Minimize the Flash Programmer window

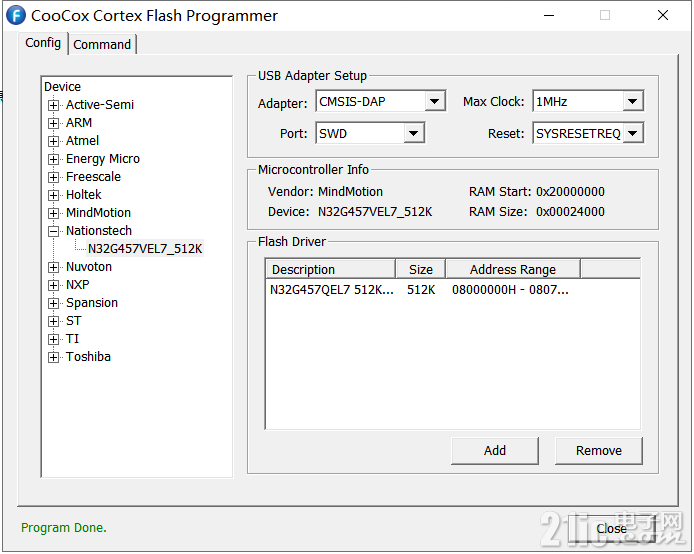click(x=549, y=15)
